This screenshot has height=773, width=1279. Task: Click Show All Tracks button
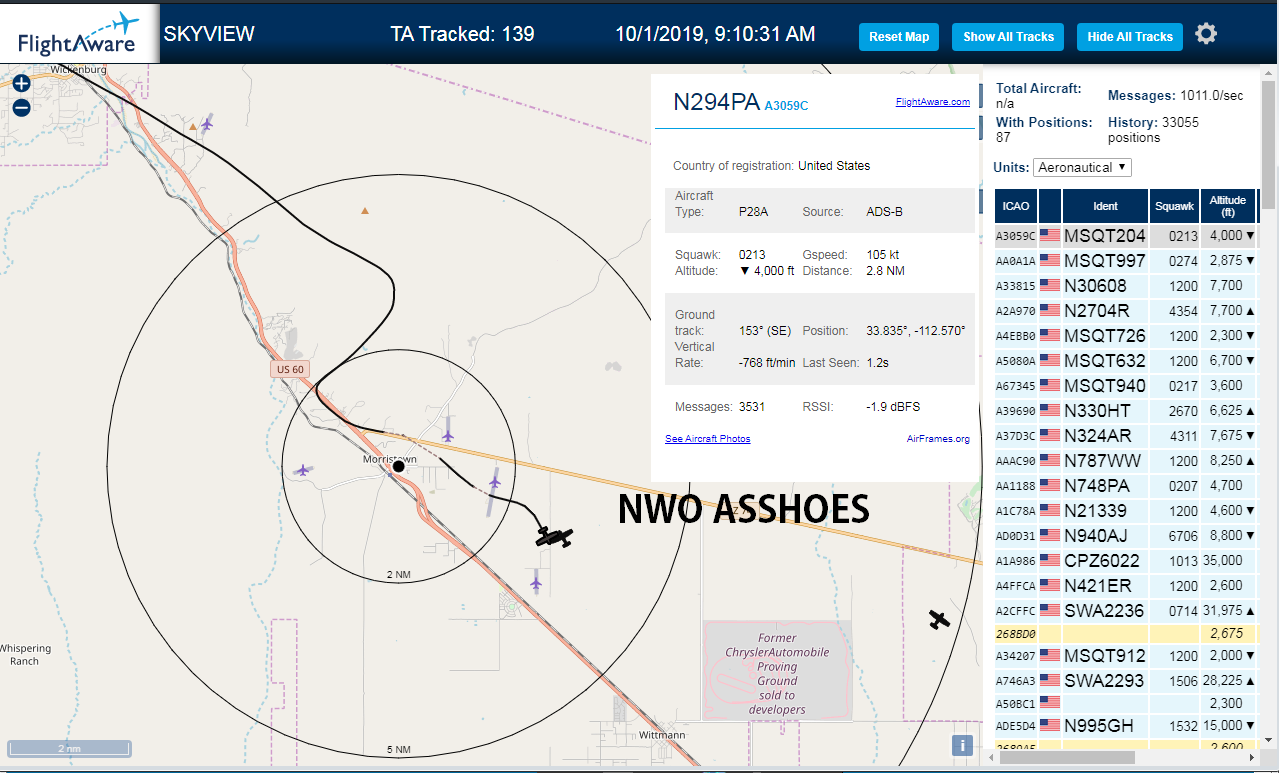pos(1008,37)
